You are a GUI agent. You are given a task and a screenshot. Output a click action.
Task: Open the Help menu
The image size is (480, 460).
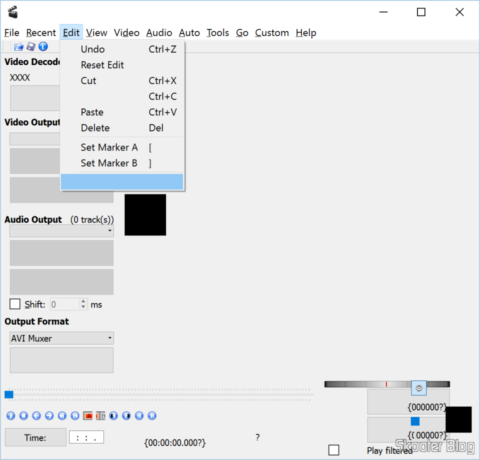tap(306, 33)
